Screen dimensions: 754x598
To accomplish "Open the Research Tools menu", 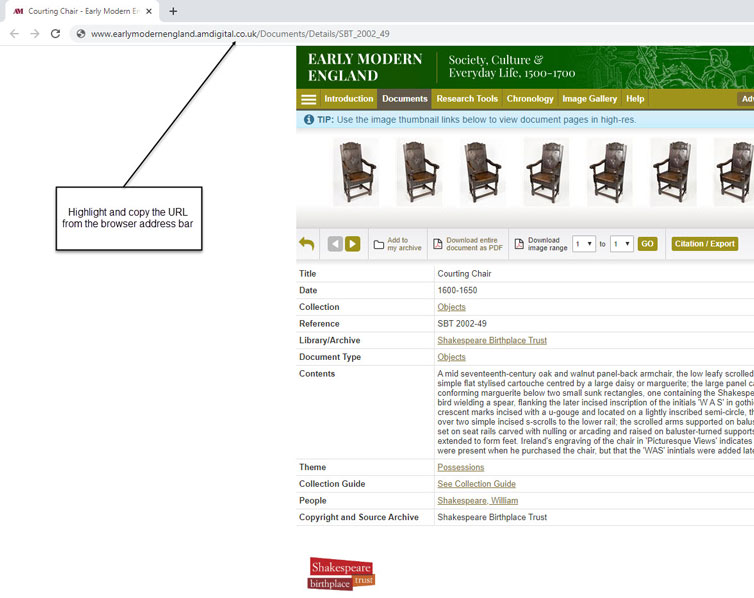I will pos(467,99).
